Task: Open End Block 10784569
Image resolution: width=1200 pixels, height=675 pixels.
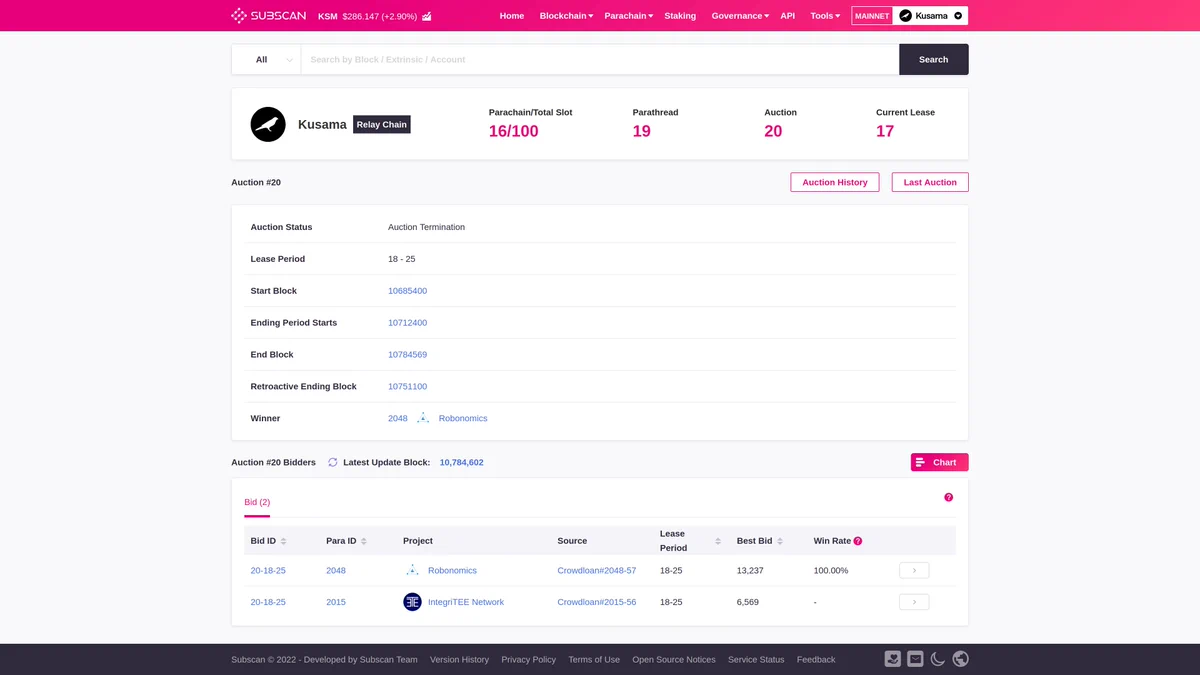Action: point(407,355)
